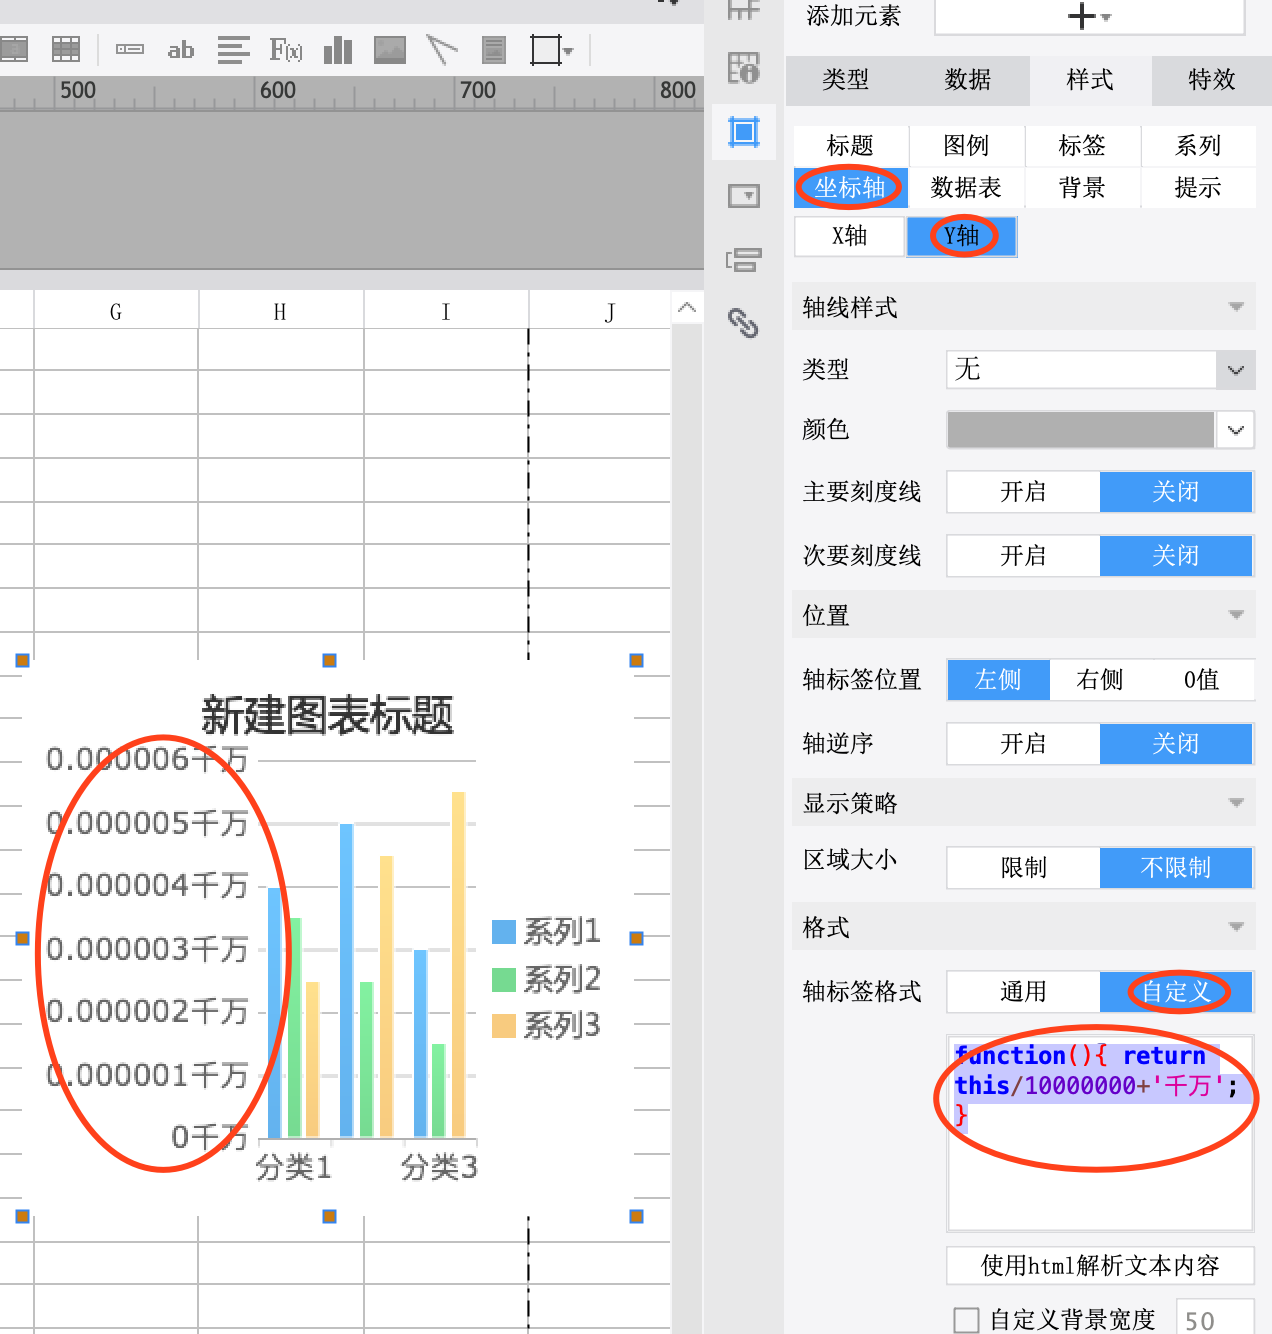
Task: Set axis label position to 右侧
Action: click(1101, 680)
